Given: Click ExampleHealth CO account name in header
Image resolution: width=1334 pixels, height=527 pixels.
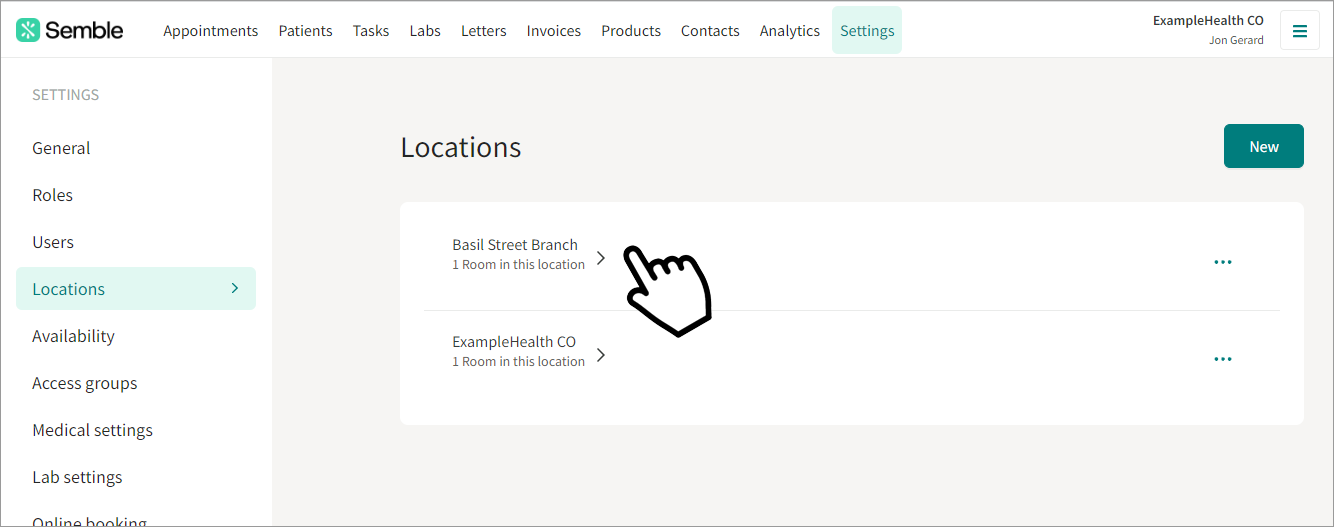Looking at the screenshot, I should pos(1208,20).
